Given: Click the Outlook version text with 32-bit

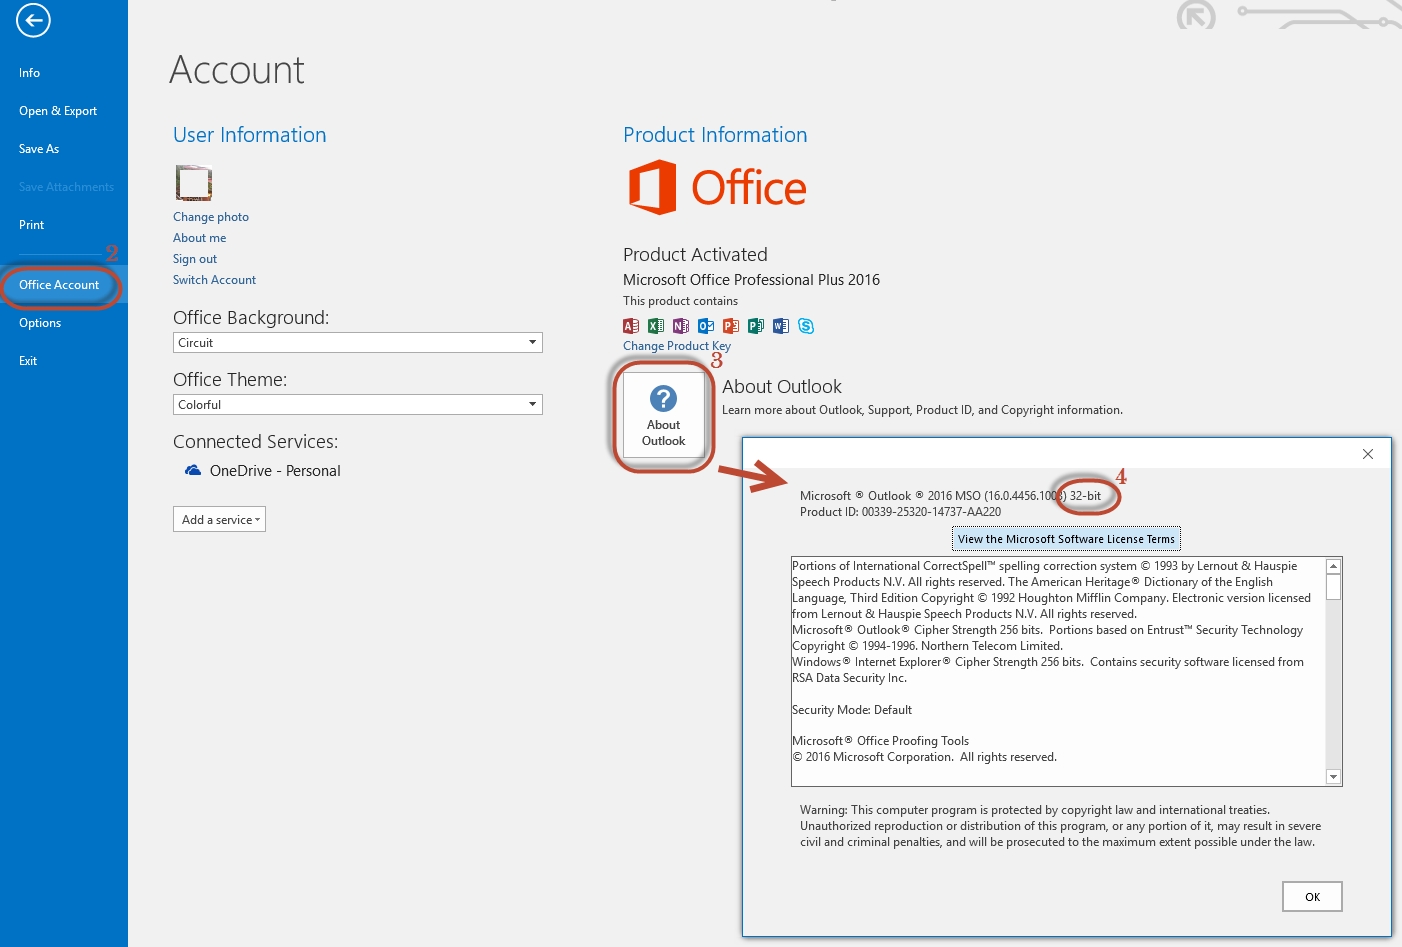Looking at the screenshot, I should pos(950,496).
